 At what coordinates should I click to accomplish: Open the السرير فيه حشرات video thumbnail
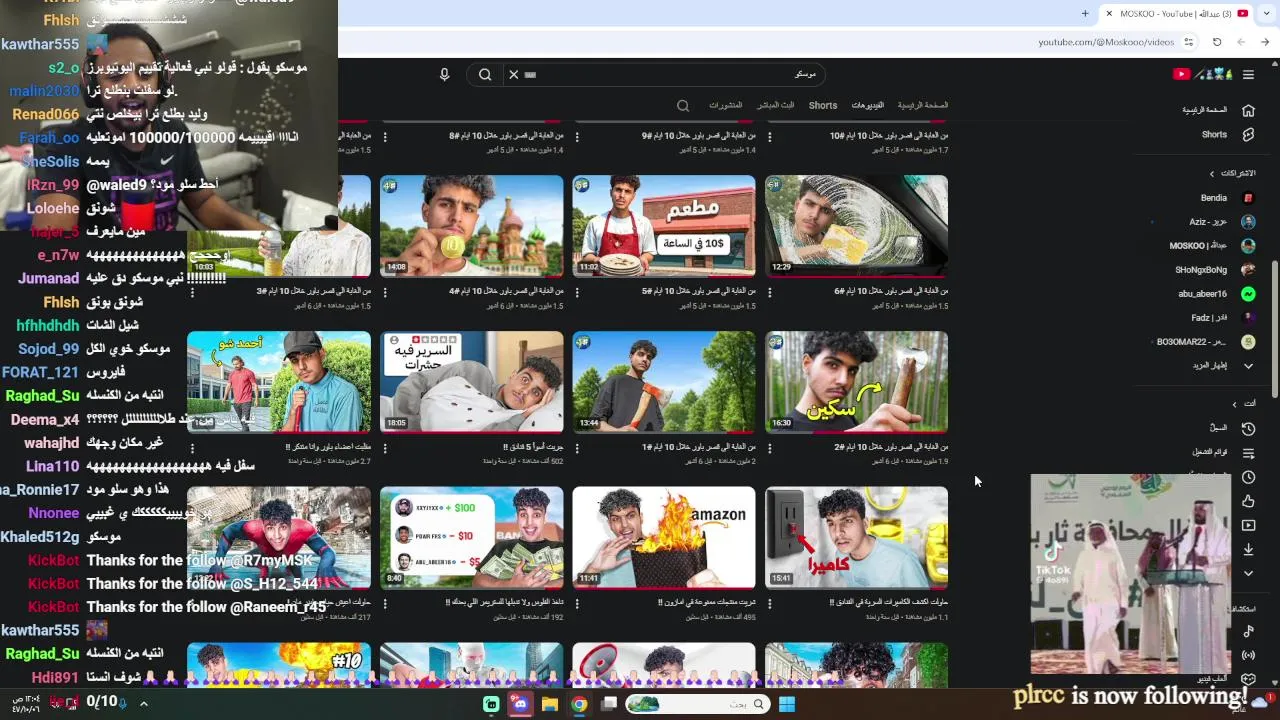coord(471,382)
